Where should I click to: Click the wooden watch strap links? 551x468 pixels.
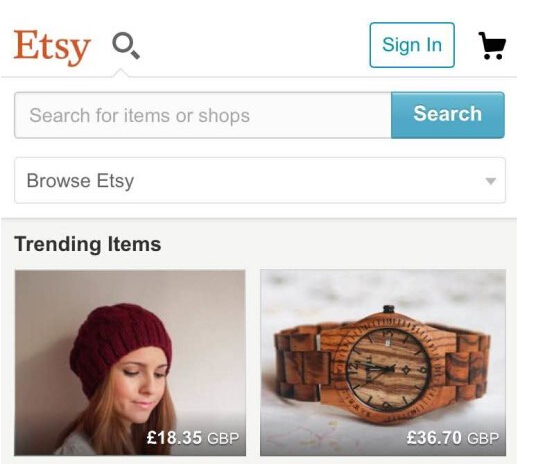[x=302, y=364]
